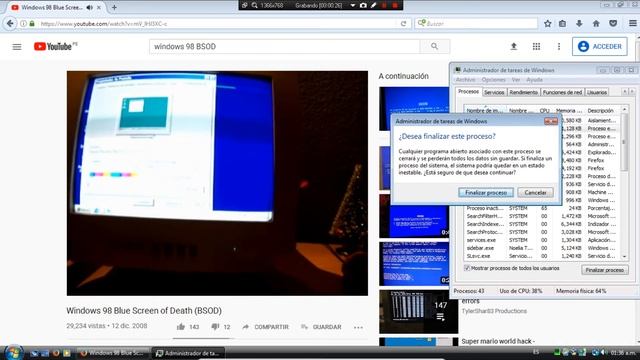640x360 pixels.
Task: Open Firefox downloads arrow icon
Action: pos(579,24)
